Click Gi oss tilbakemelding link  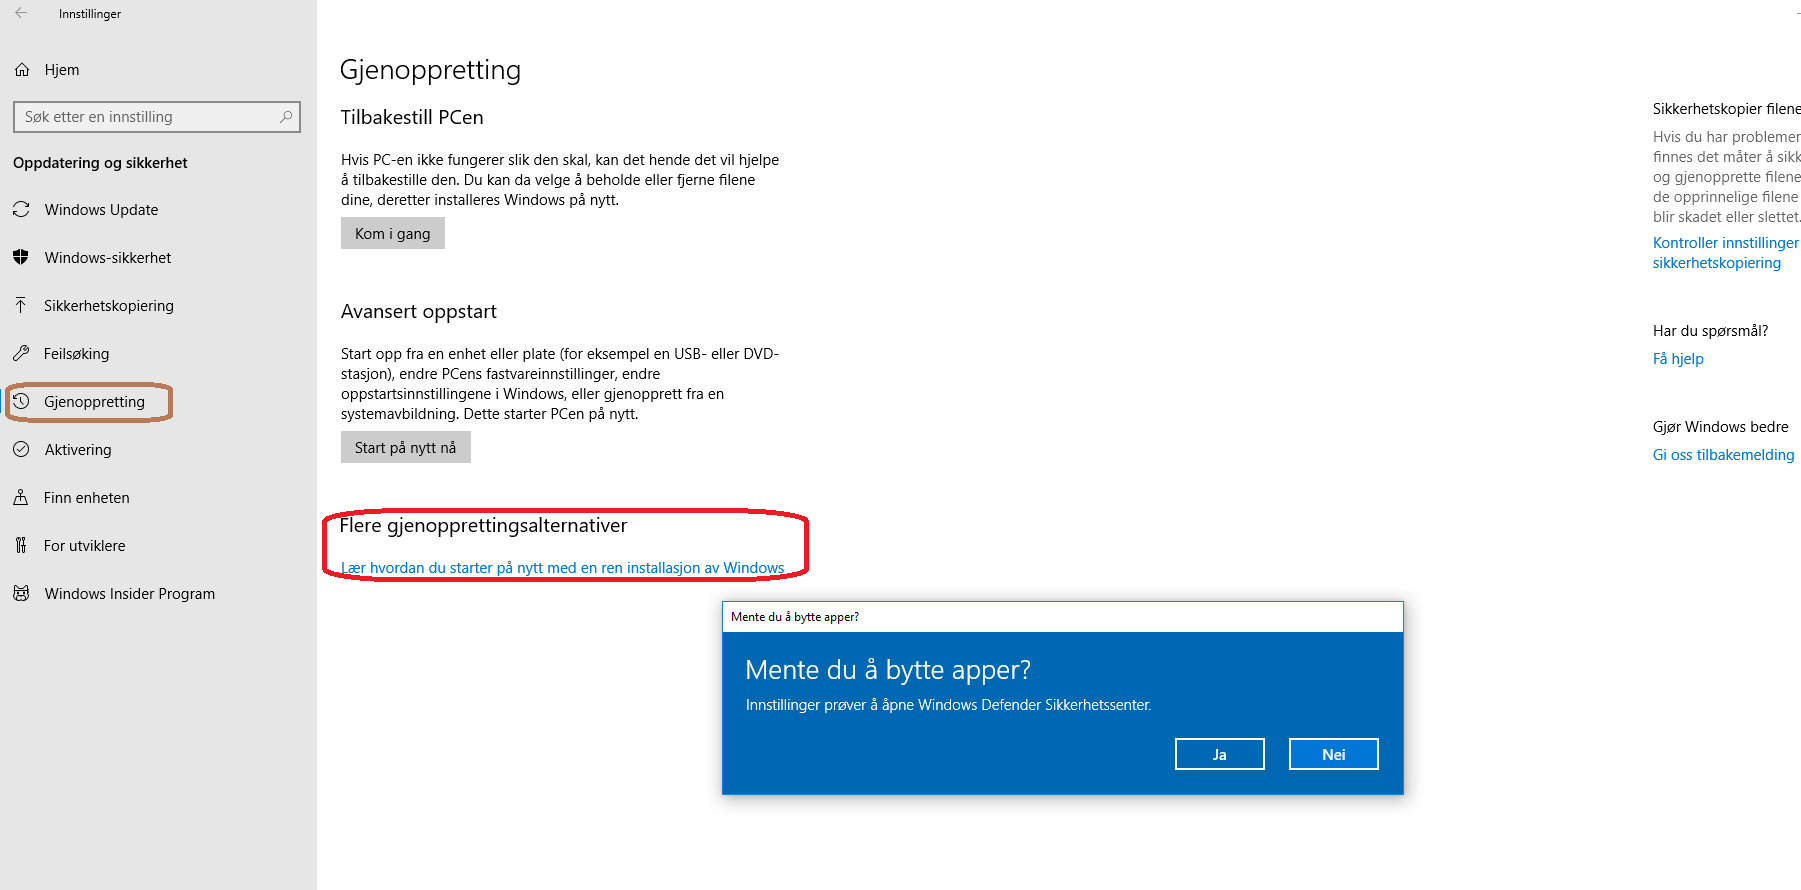(x=1724, y=455)
